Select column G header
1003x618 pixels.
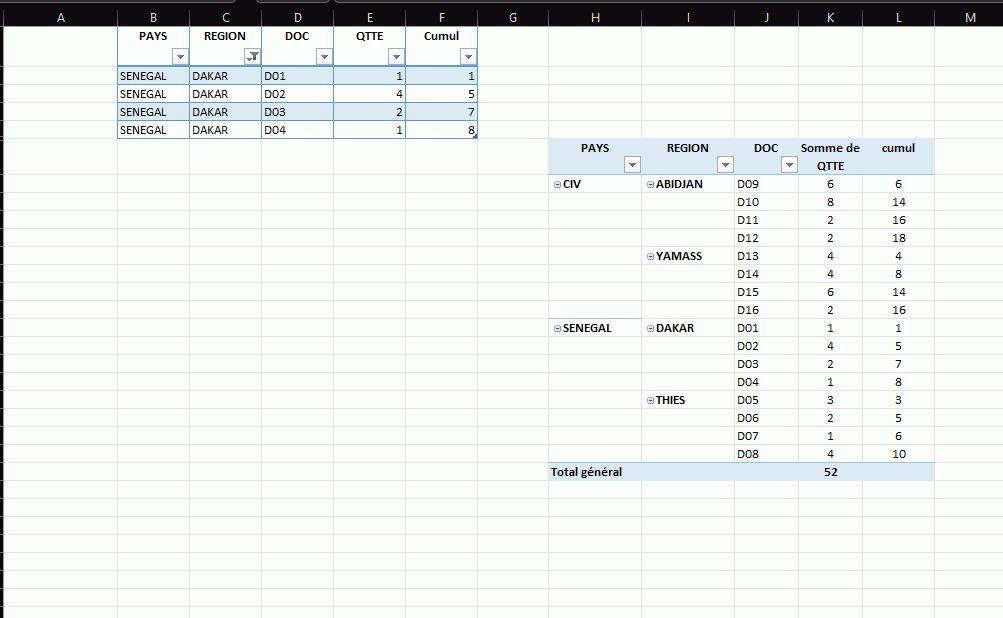coord(512,18)
